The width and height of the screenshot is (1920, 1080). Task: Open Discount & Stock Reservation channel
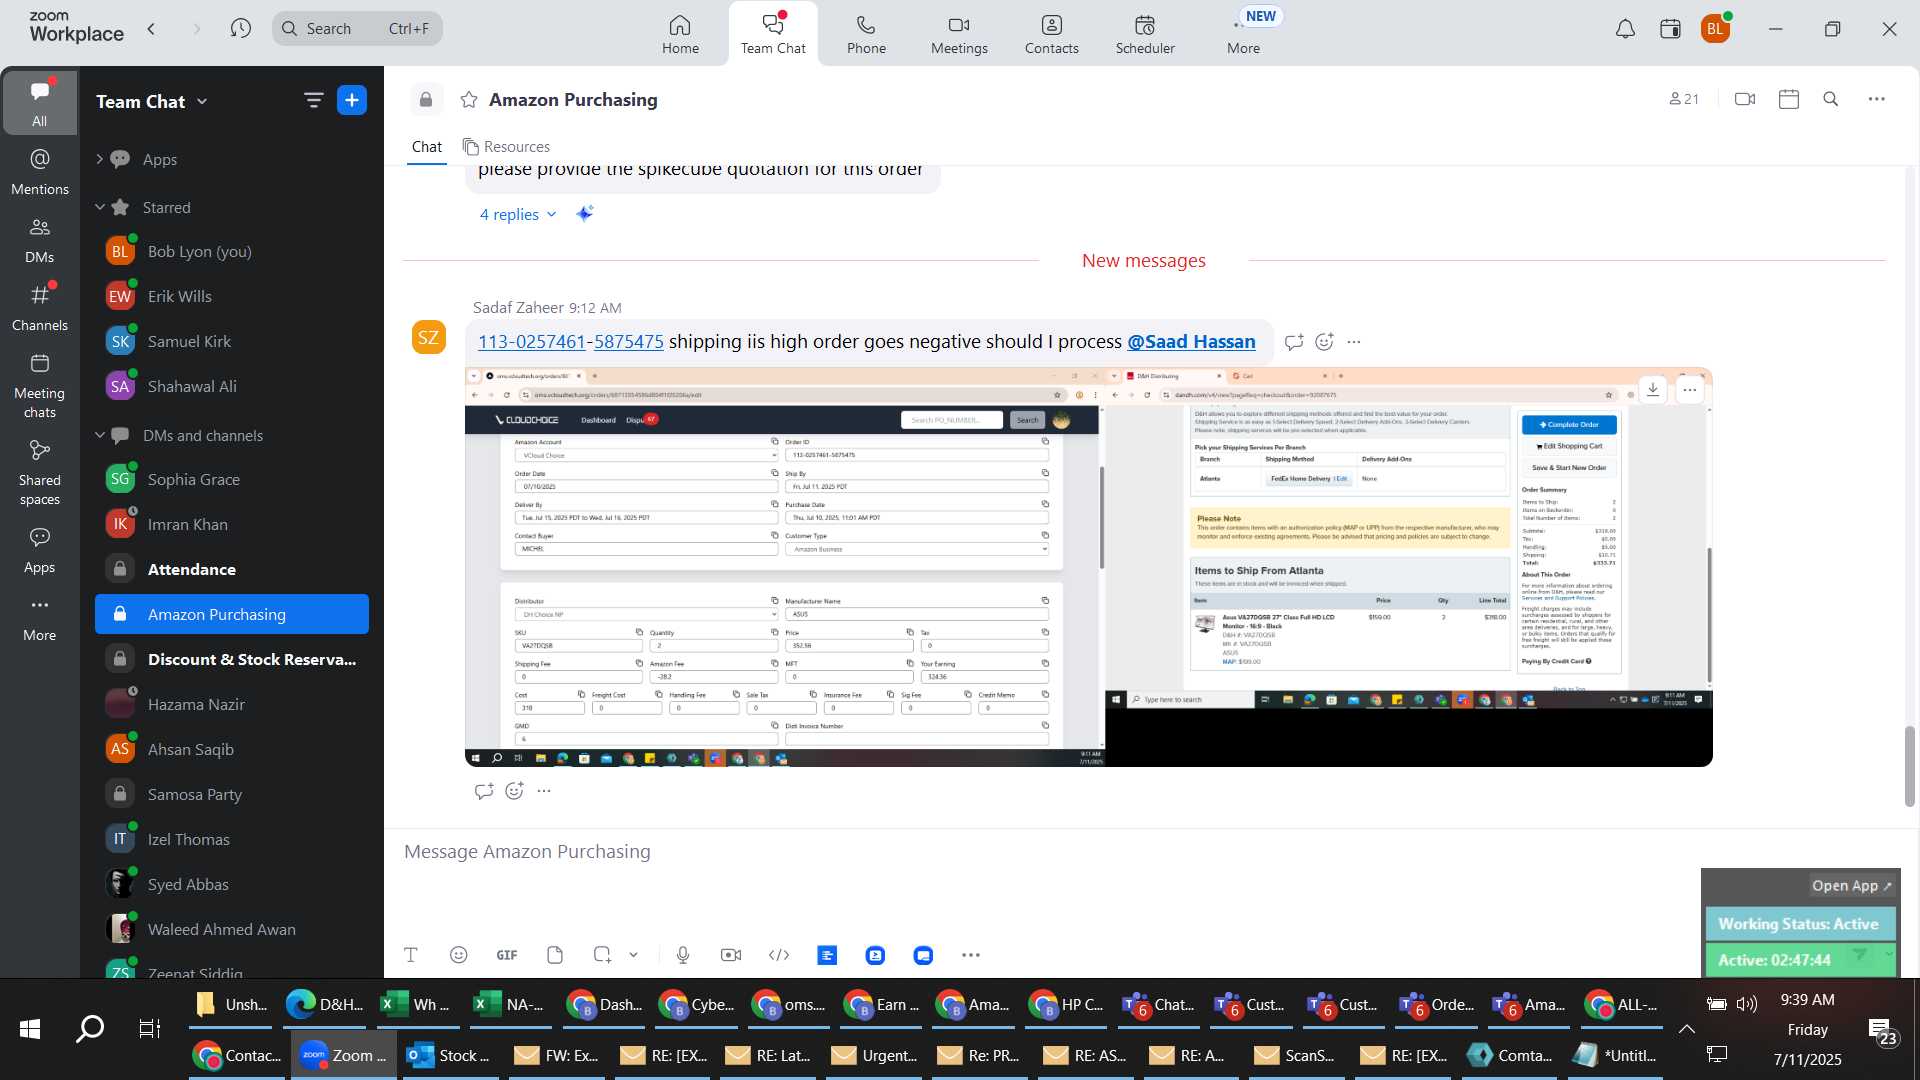232,659
